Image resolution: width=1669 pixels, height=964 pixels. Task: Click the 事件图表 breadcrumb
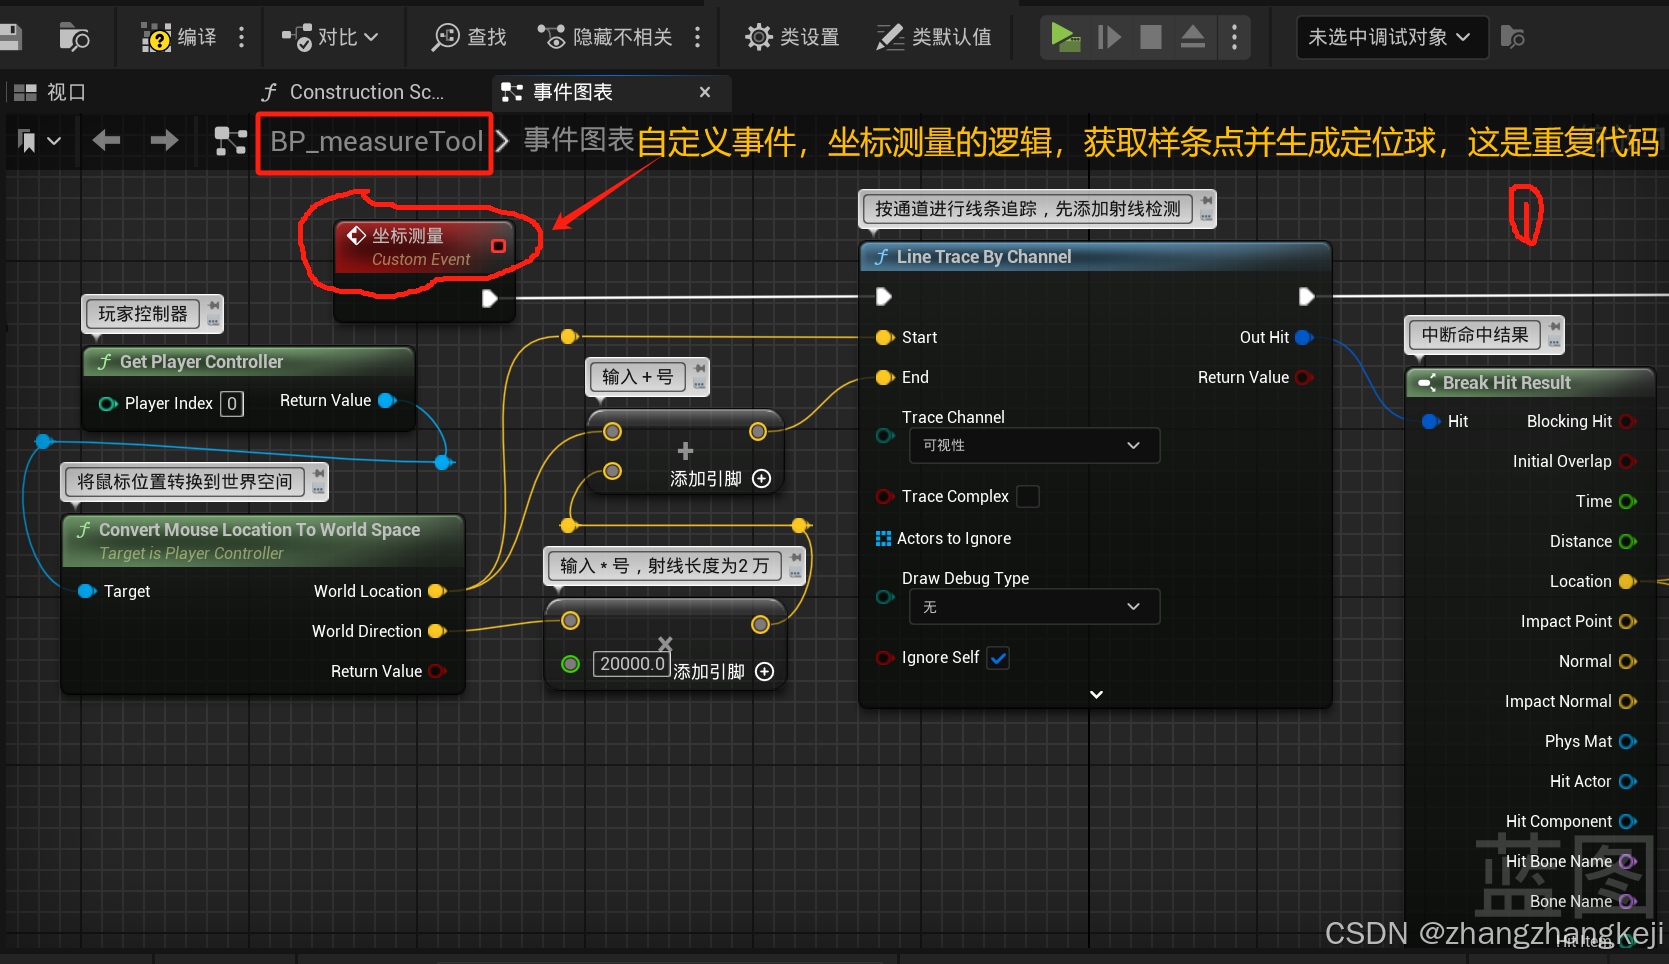point(579,140)
